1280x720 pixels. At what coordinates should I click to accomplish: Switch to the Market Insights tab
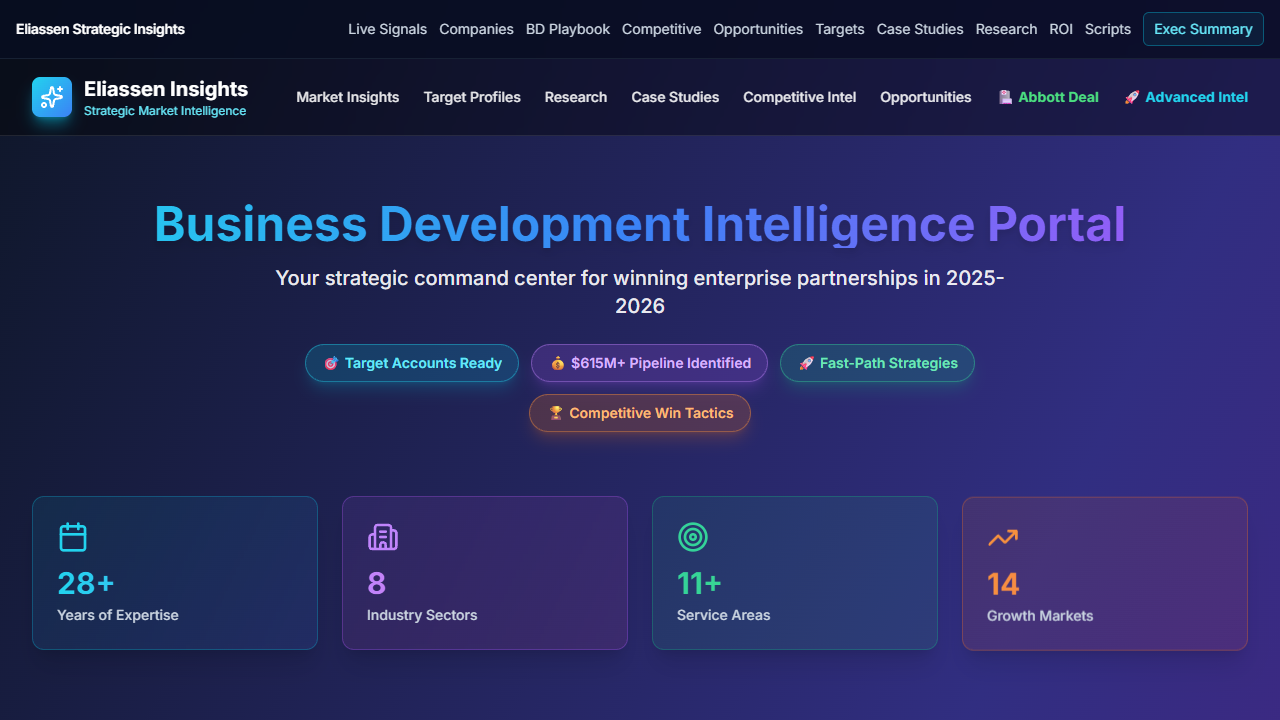(347, 97)
